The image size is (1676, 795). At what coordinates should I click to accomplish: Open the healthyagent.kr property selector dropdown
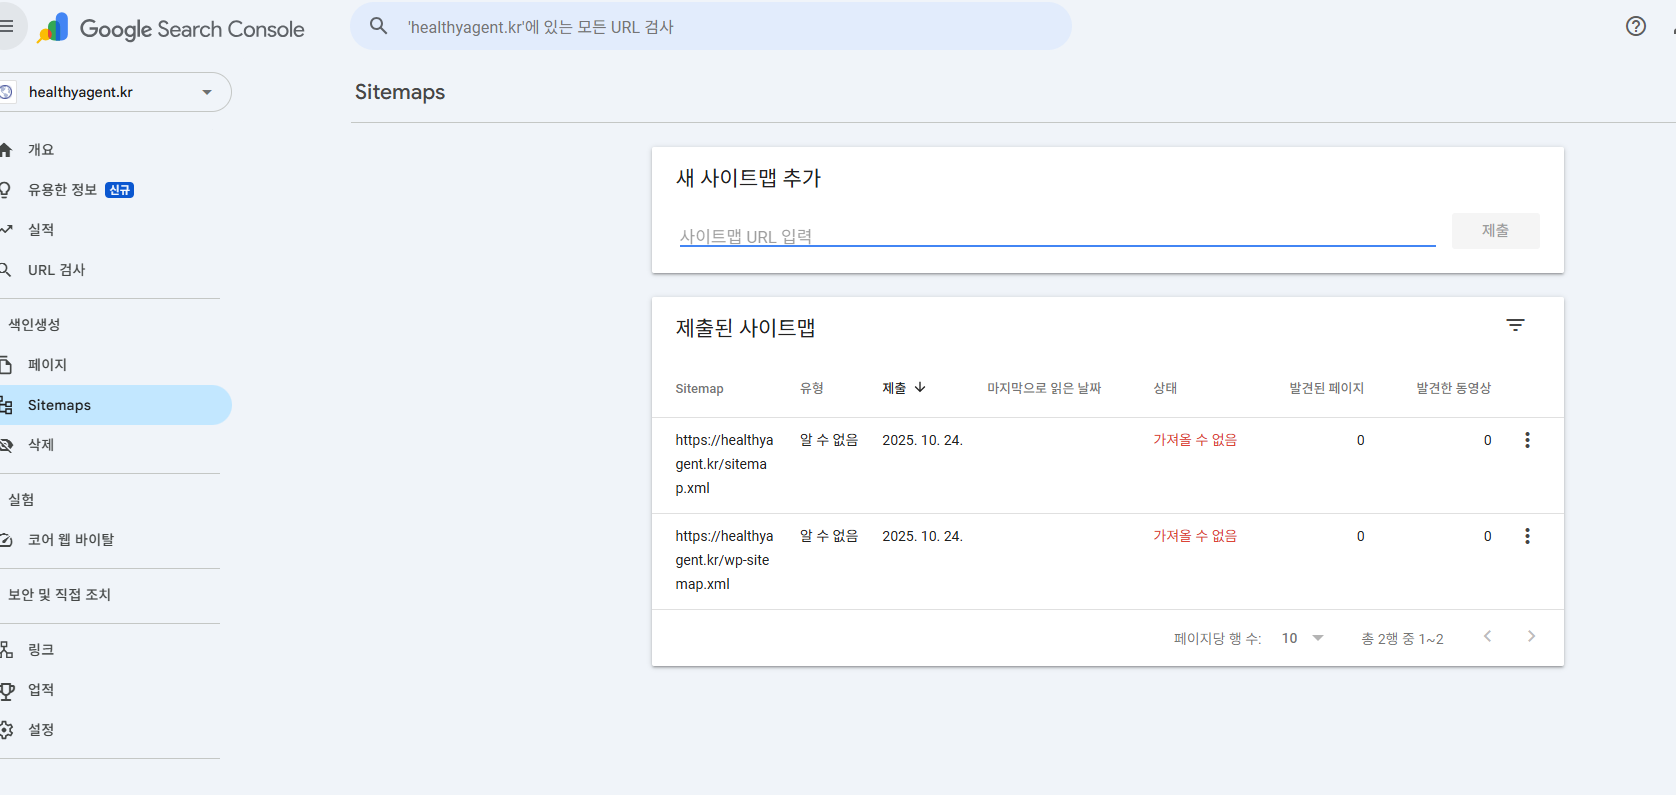point(115,92)
